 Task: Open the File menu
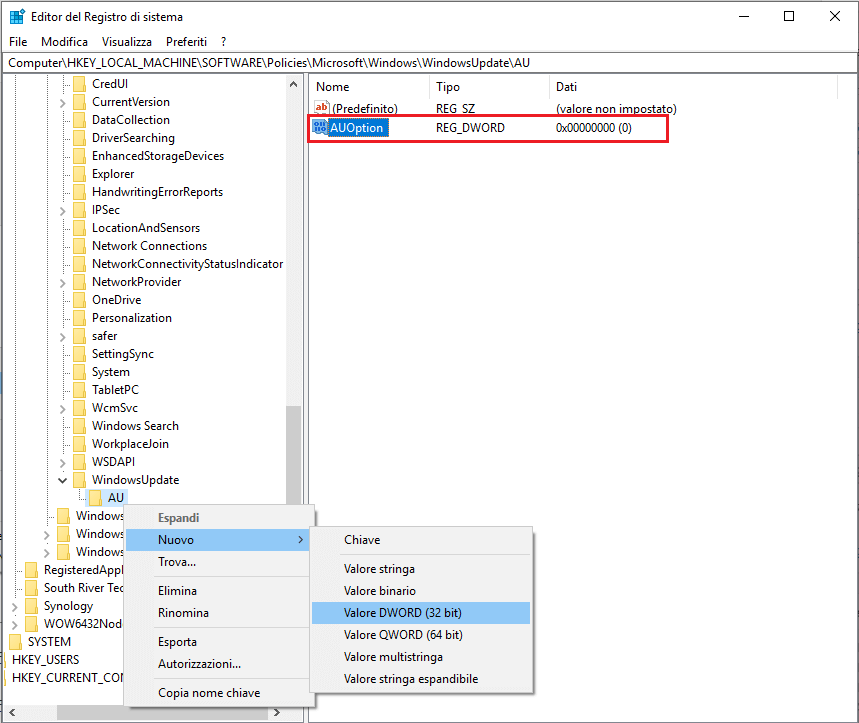click(x=18, y=42)
